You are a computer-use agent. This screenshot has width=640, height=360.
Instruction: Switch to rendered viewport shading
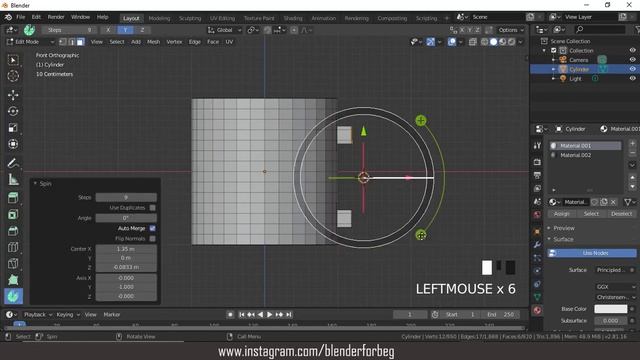[511, 42]
